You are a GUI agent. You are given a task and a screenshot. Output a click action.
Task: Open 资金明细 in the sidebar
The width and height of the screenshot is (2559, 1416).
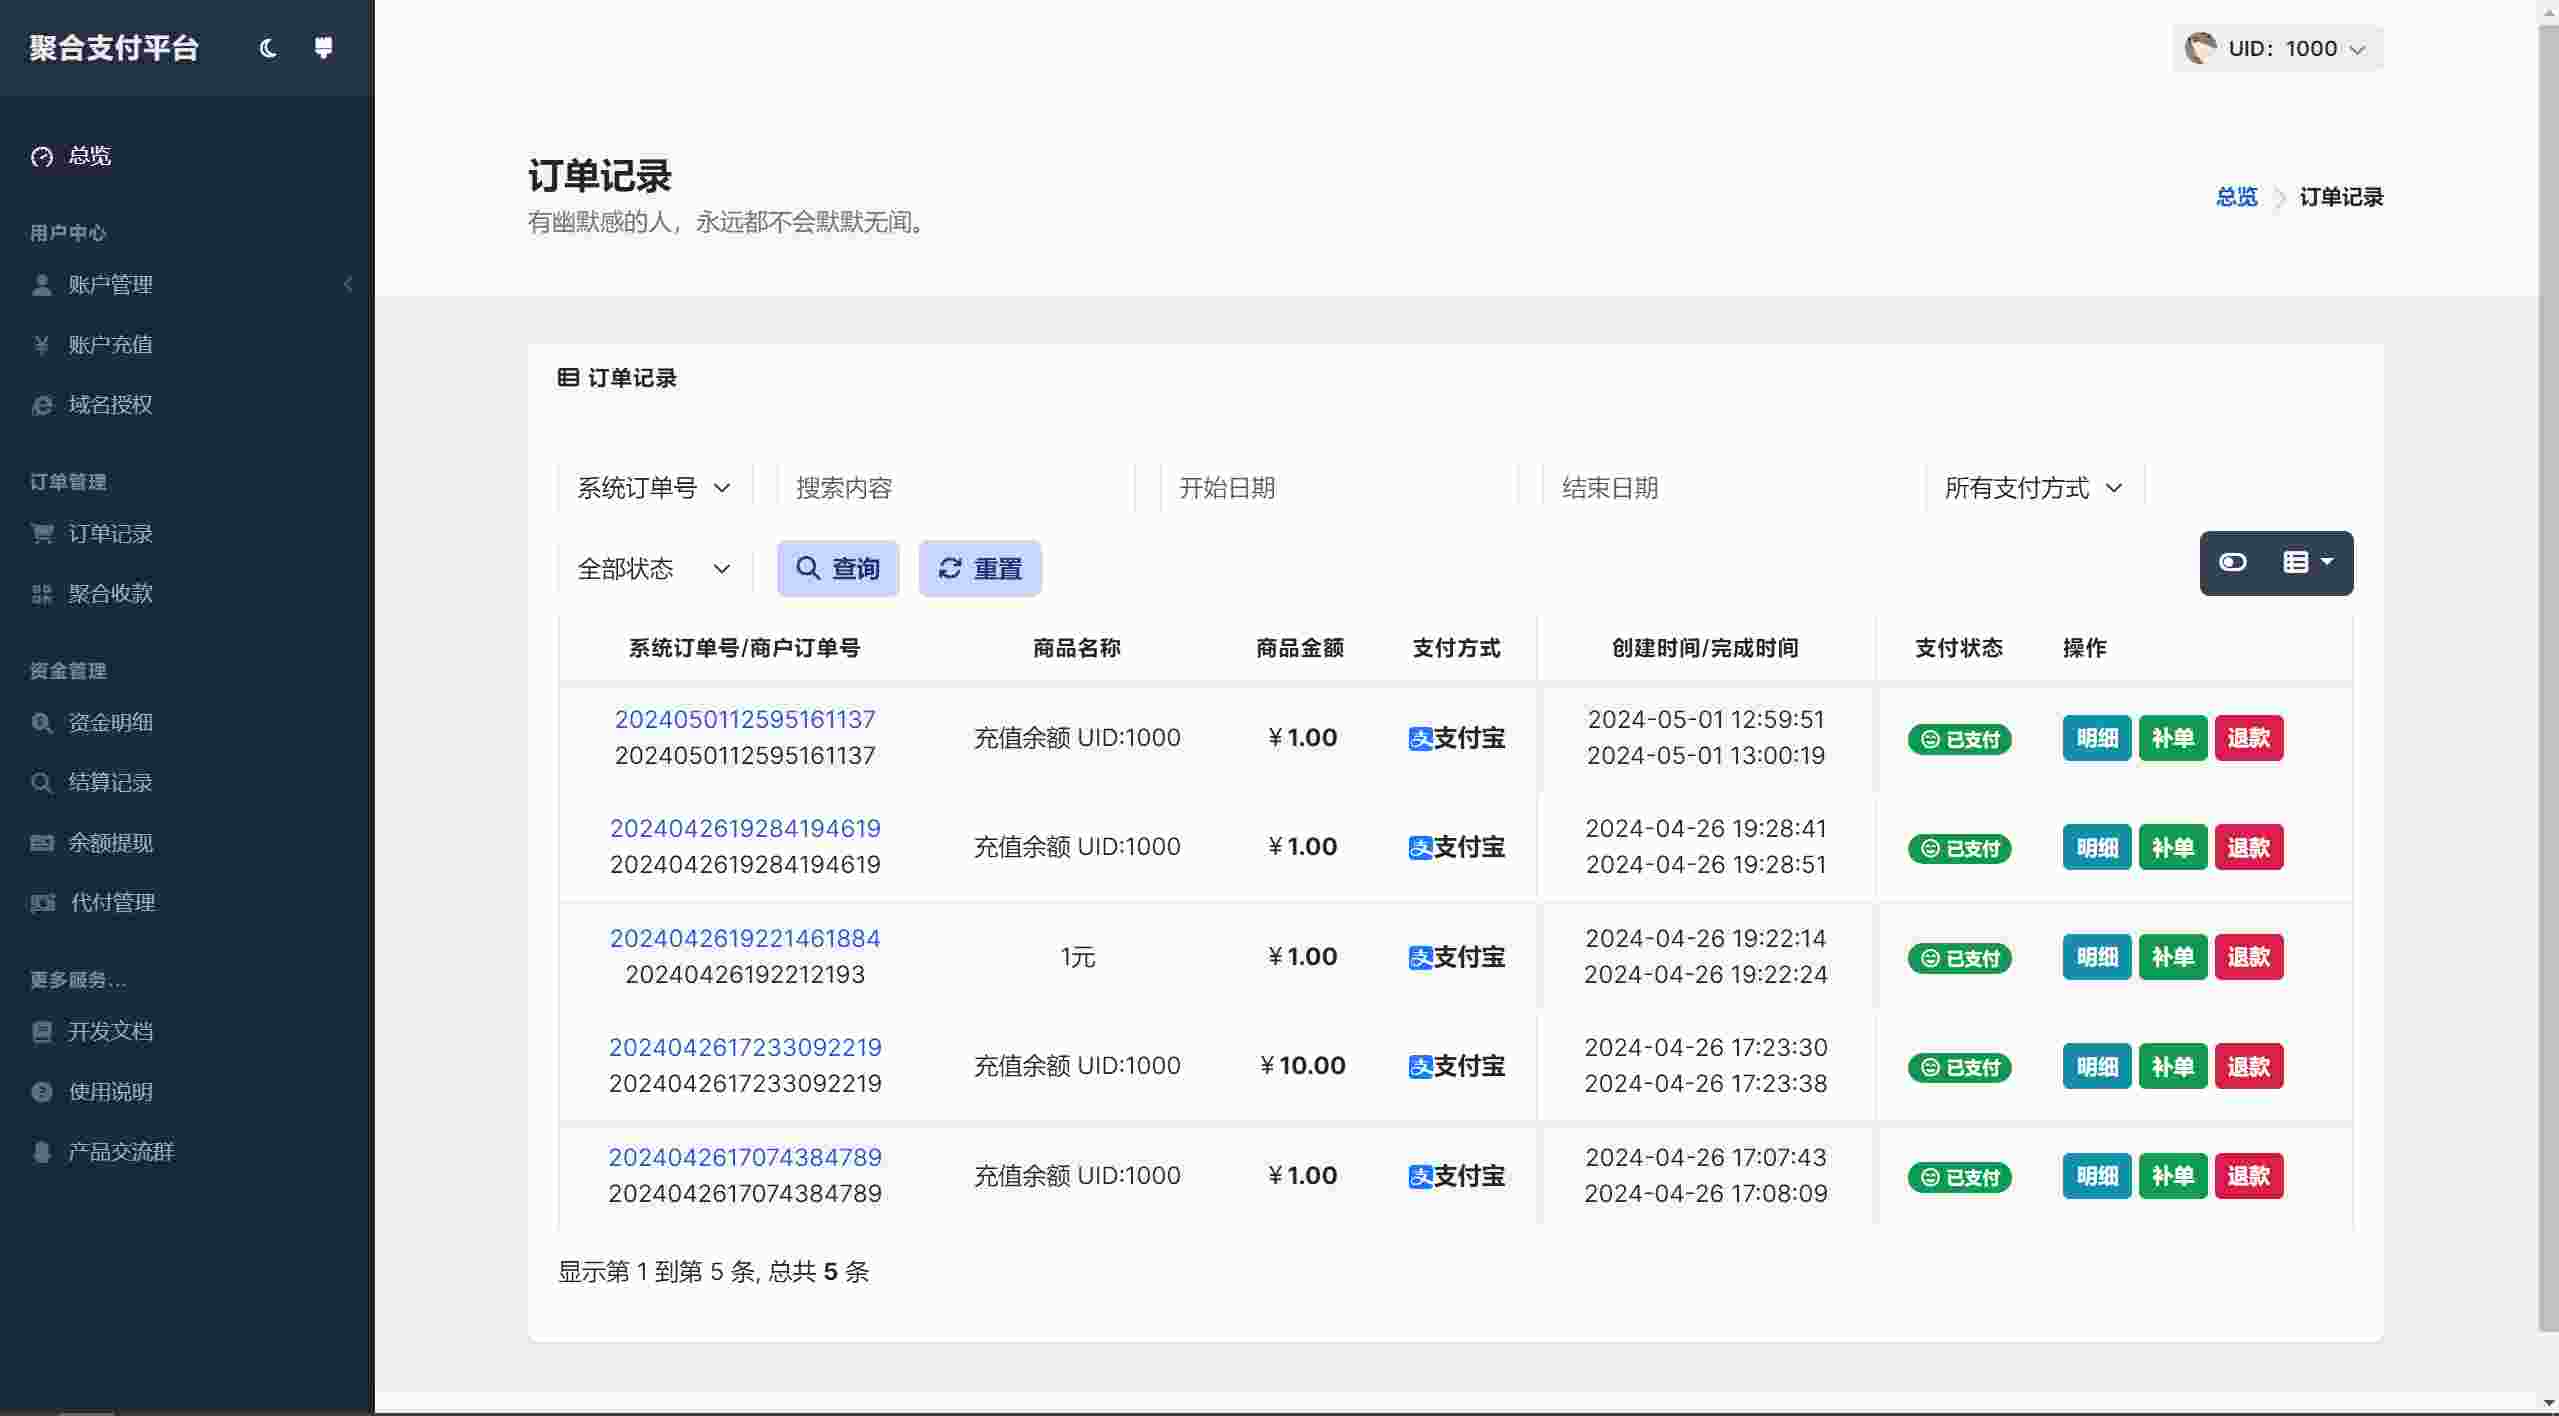coord(110,722)
